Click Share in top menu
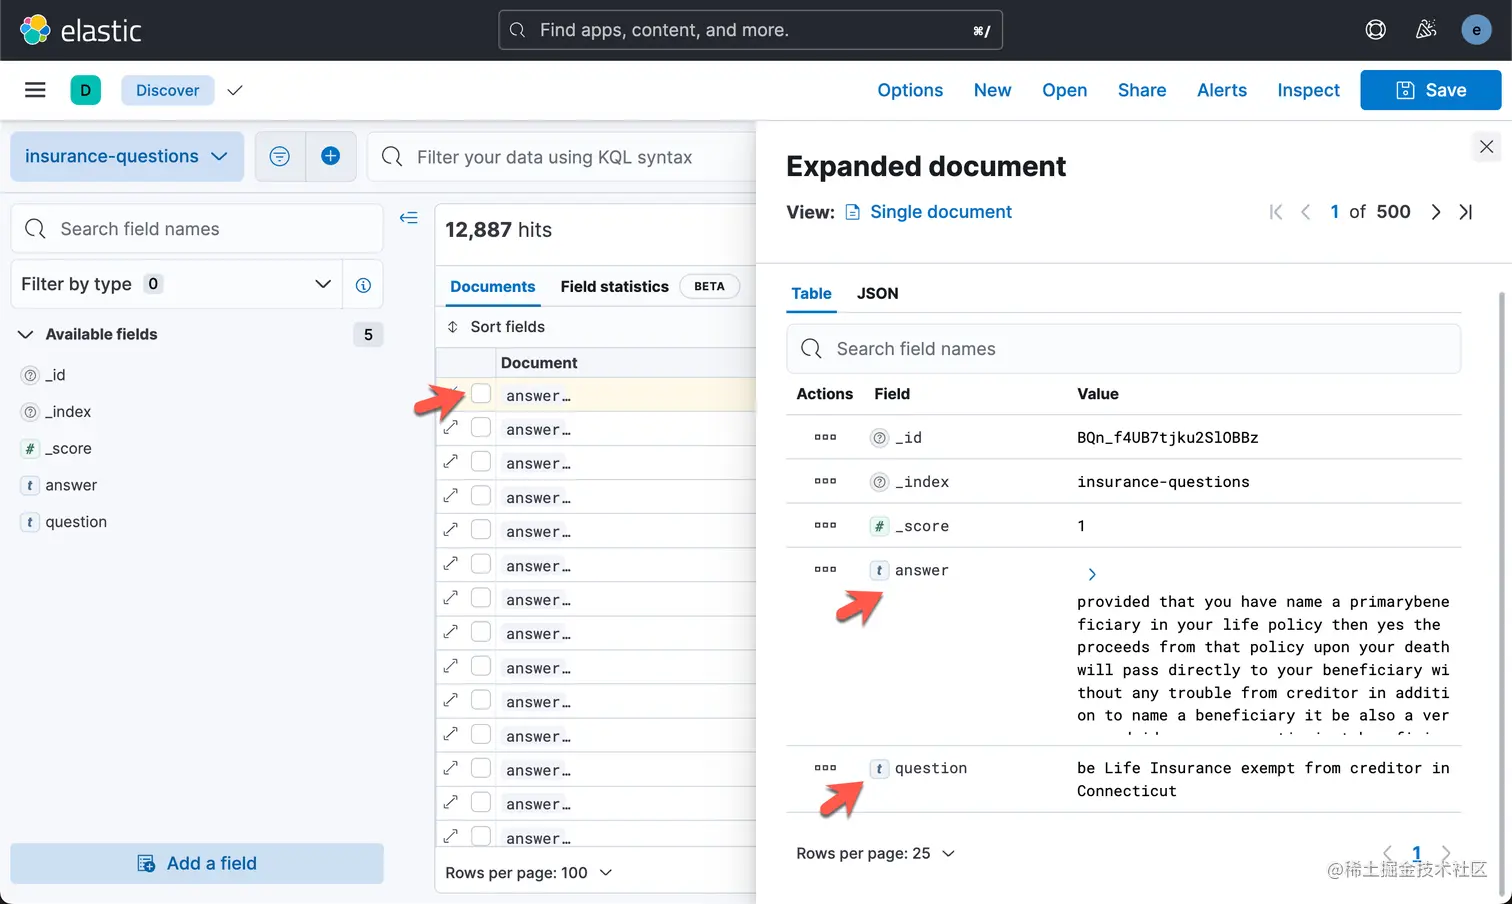Viewport: 1512px width, 904px height. point(1142,90)
